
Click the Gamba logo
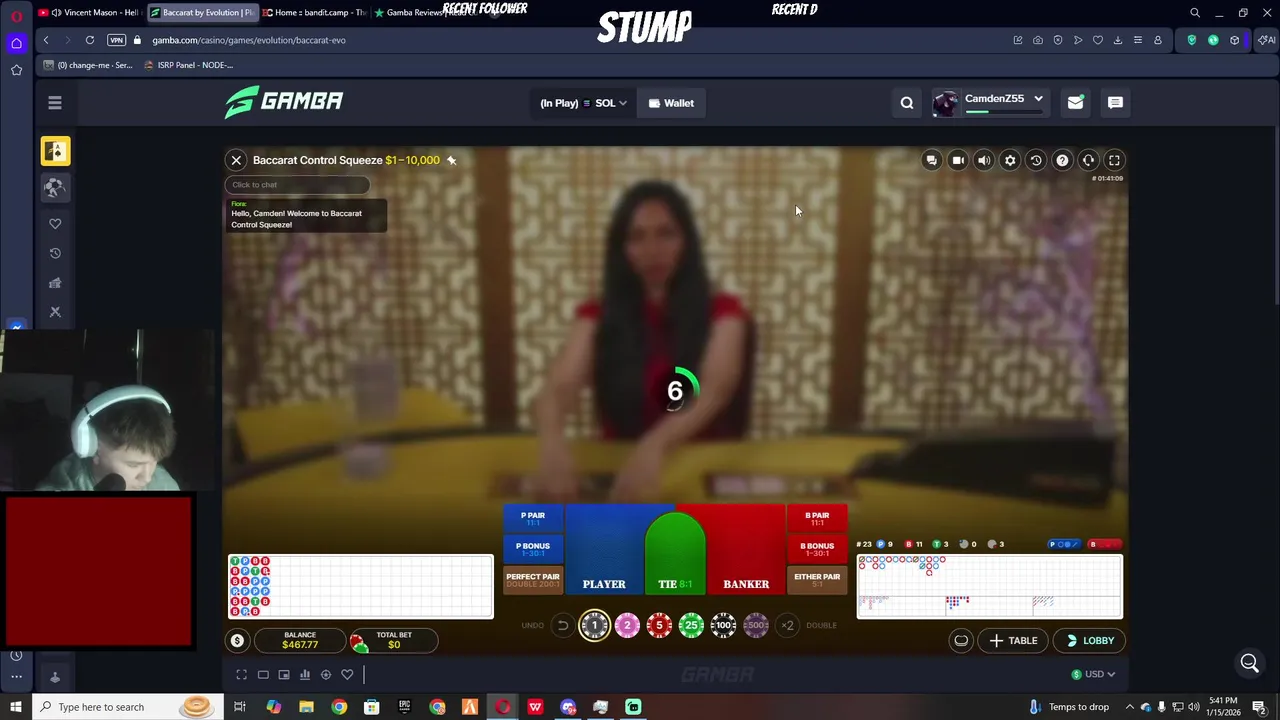284,102
